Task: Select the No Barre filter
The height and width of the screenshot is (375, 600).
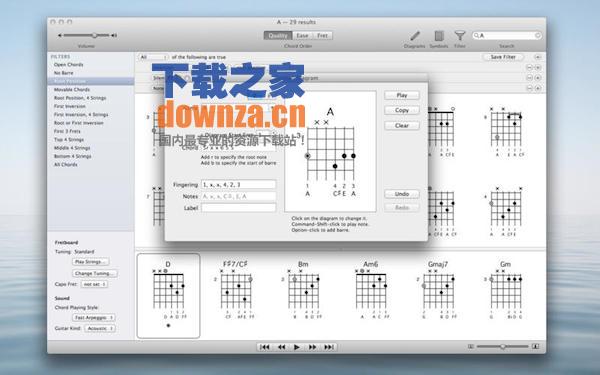Action: 64,73
